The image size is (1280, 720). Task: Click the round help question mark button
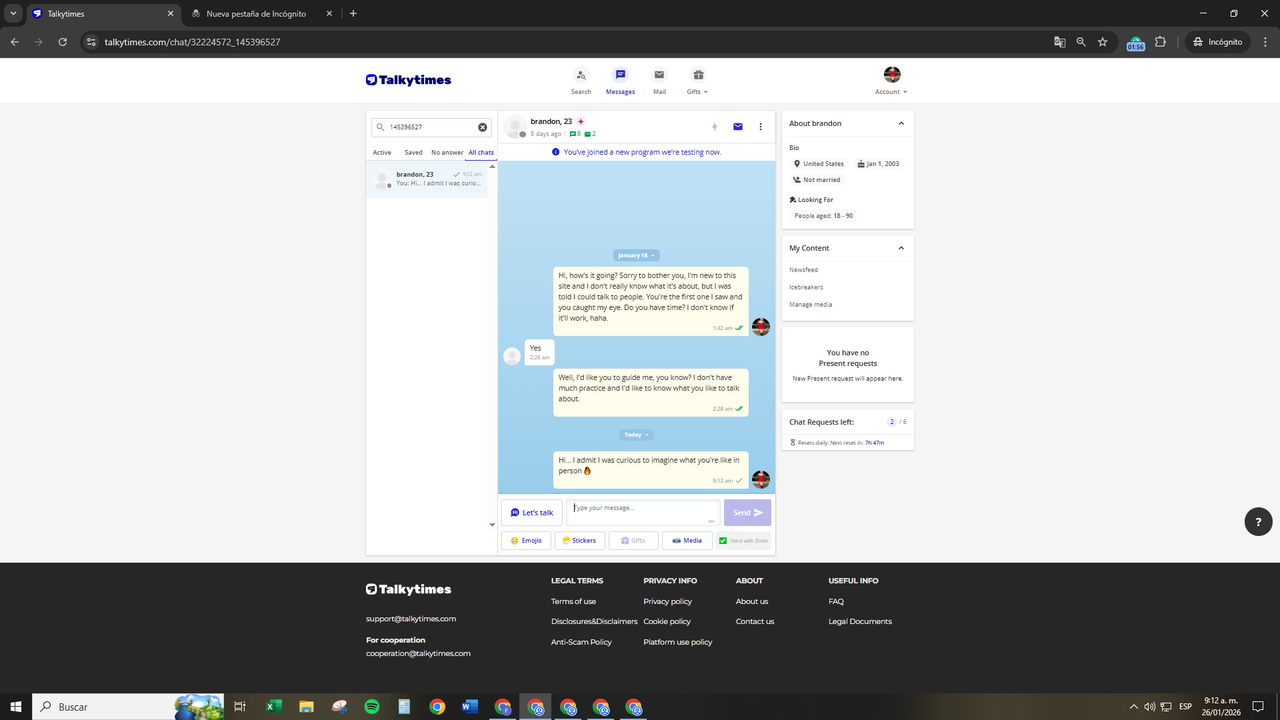point(1258,522)
